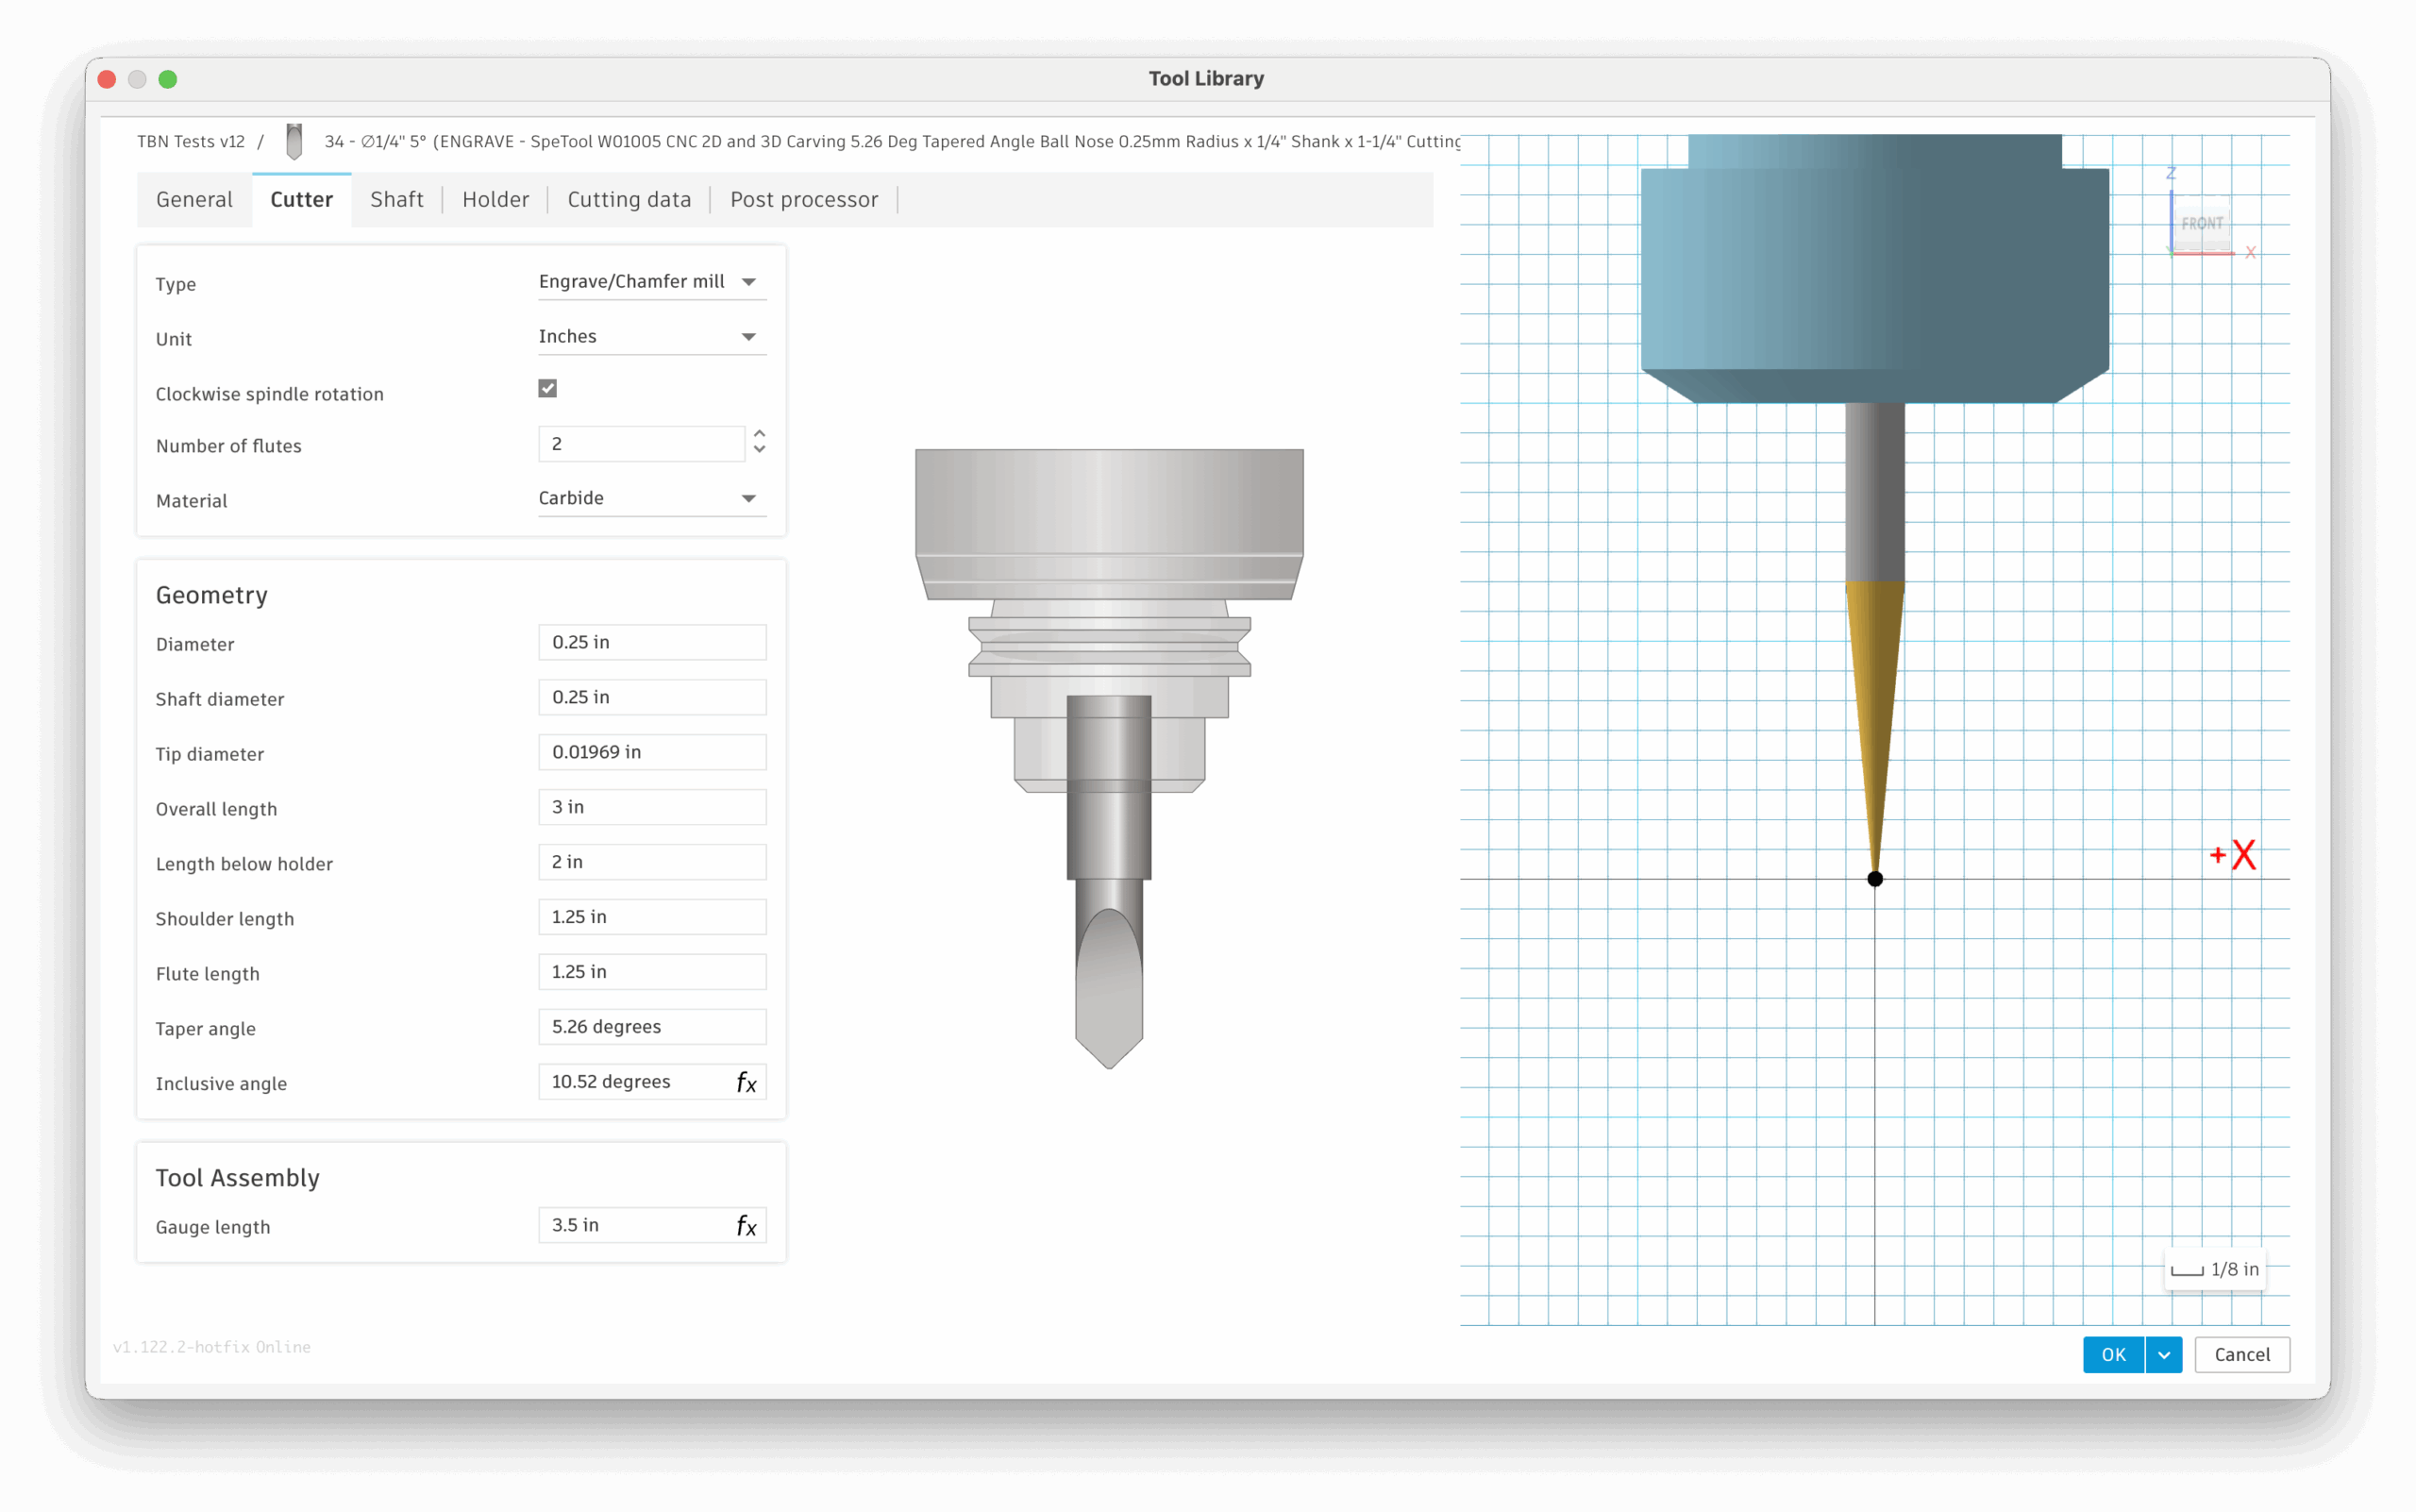Click the Tip diameter input field
This screenshot has width=2416, height=1512.
[x=651, y=752]
